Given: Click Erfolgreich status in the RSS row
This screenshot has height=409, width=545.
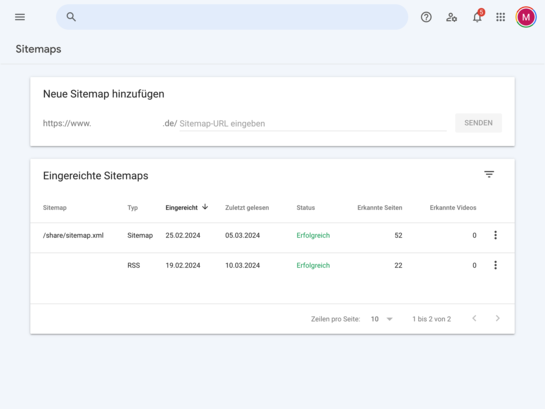Looking at the screenshot, I should (x=313, y=265).
